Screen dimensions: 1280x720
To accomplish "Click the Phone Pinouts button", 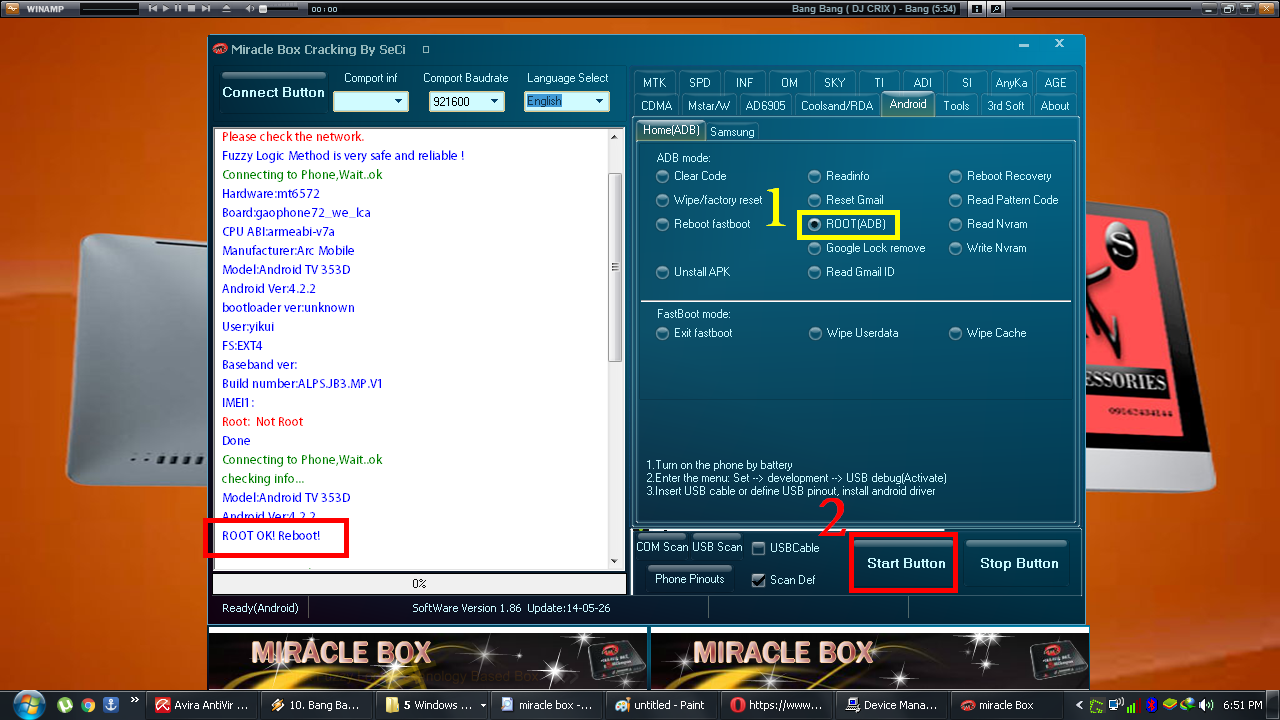I will point(690,577).
